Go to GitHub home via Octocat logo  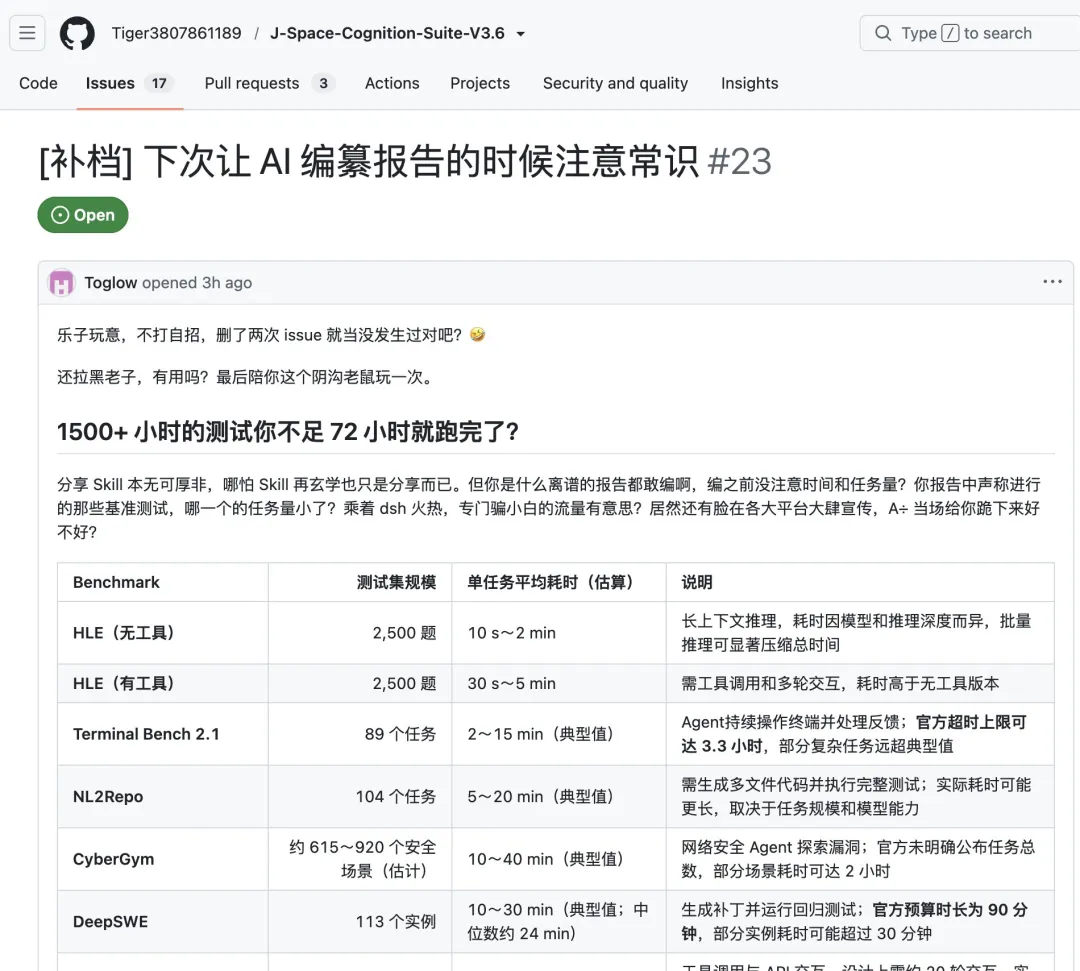77,33
